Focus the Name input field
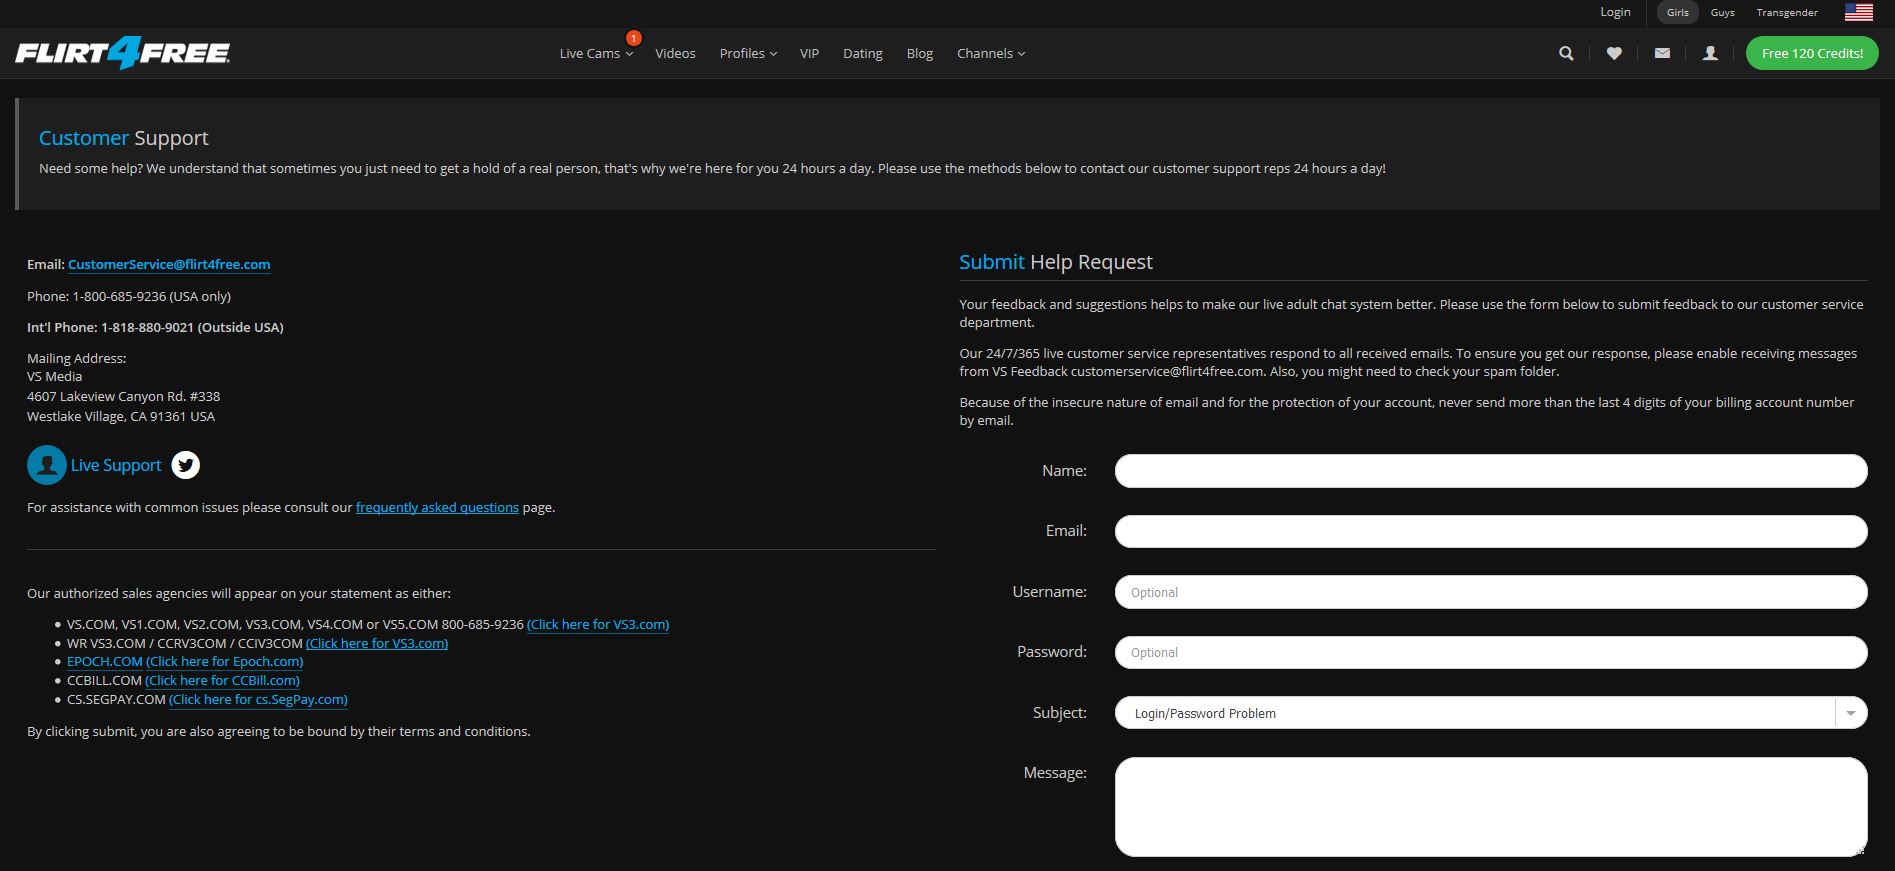The image size is (1895, 871). point(1491,471)
